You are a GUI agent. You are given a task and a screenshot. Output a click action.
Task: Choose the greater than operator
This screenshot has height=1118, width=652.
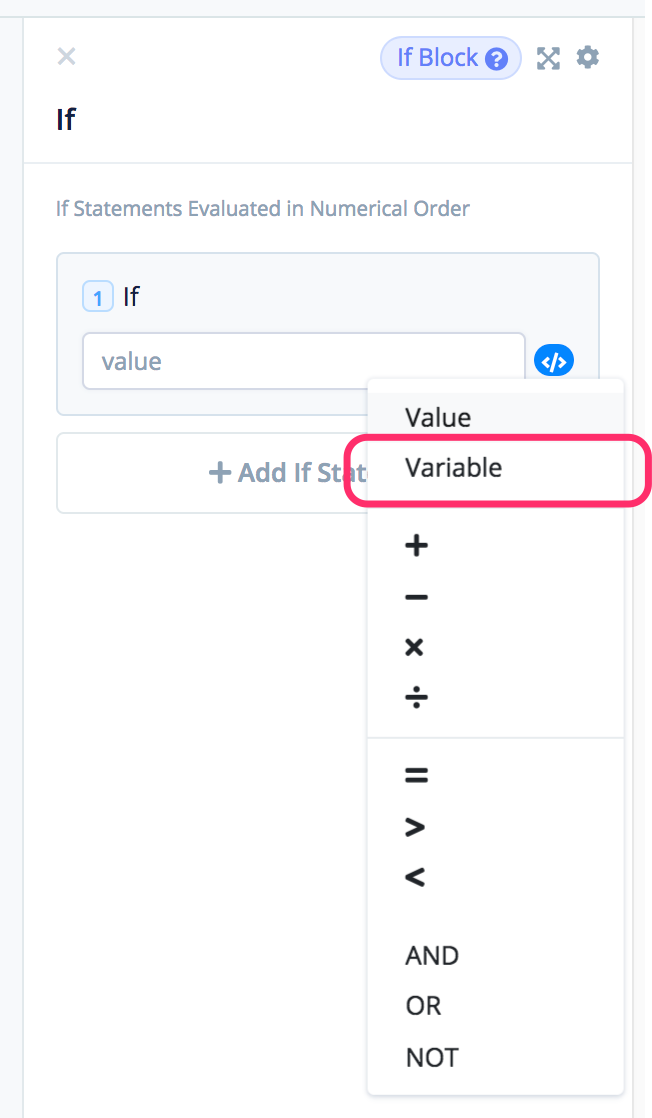[416, 827]
